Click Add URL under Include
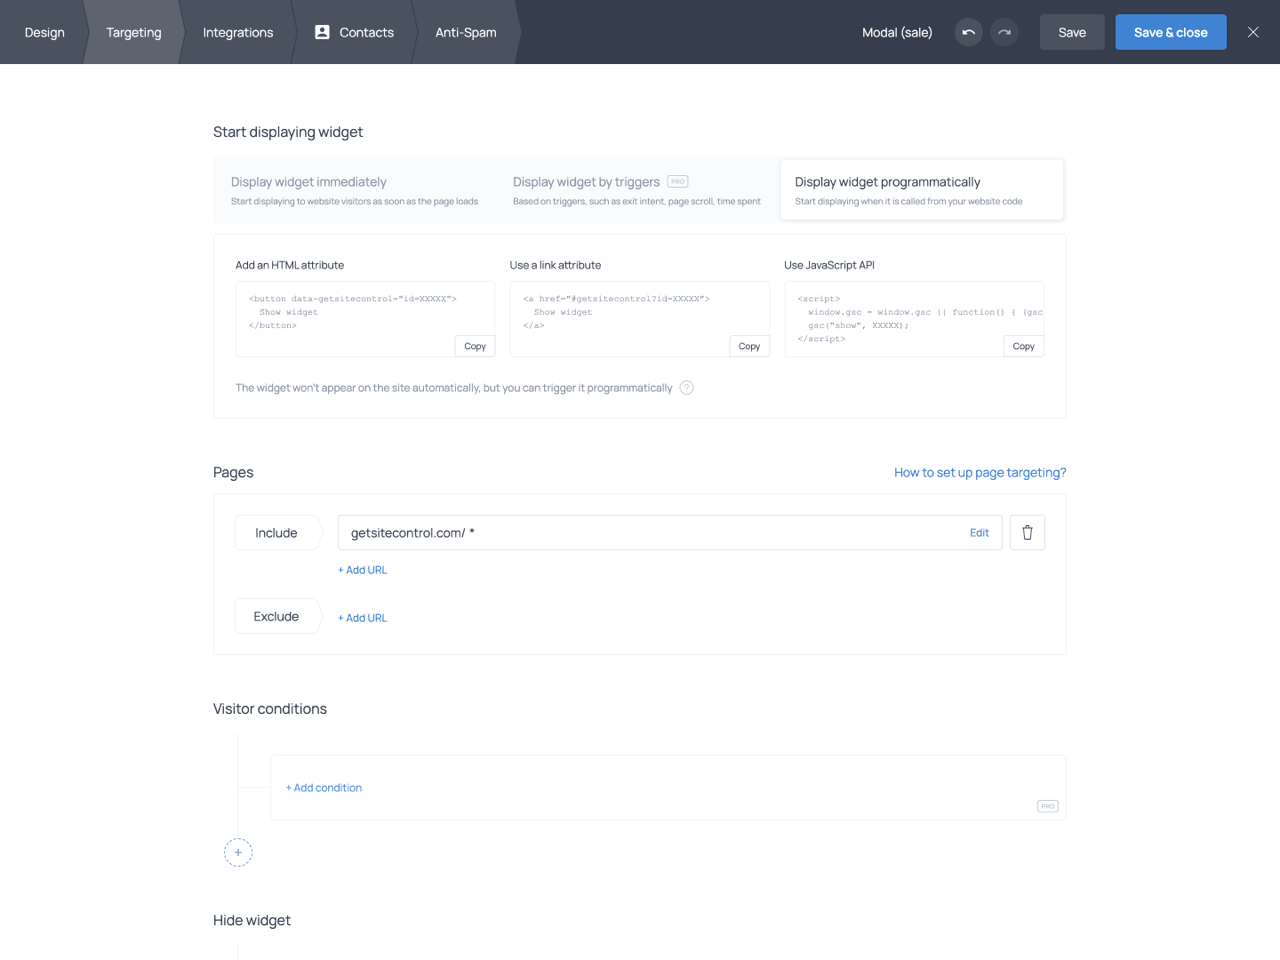Screen dimensions: 1280x960 click(x=362, y=570)
